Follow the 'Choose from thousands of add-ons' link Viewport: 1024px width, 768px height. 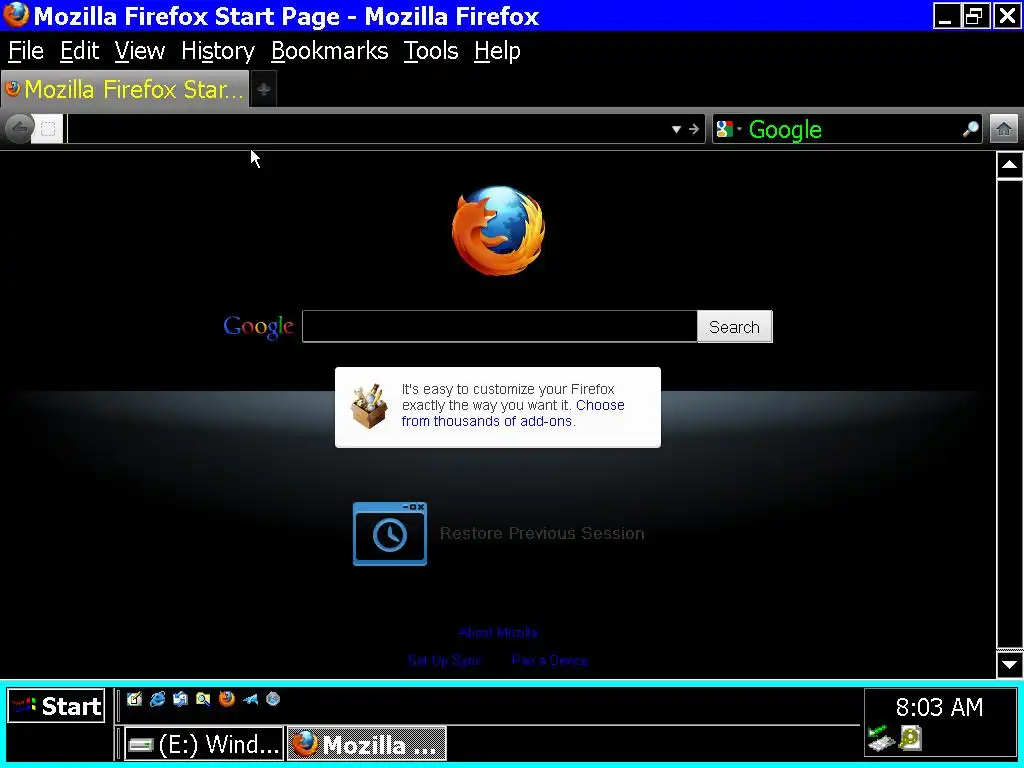tap(513, 413)
